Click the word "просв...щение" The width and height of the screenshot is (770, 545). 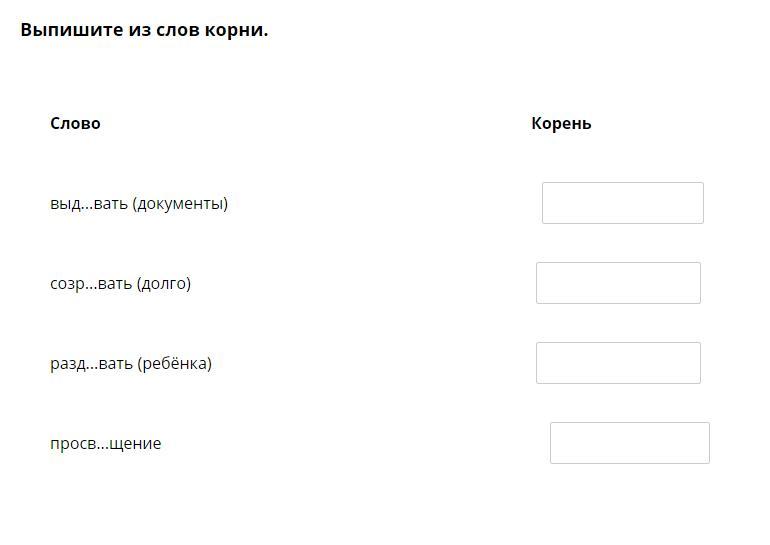pos(105,444)
